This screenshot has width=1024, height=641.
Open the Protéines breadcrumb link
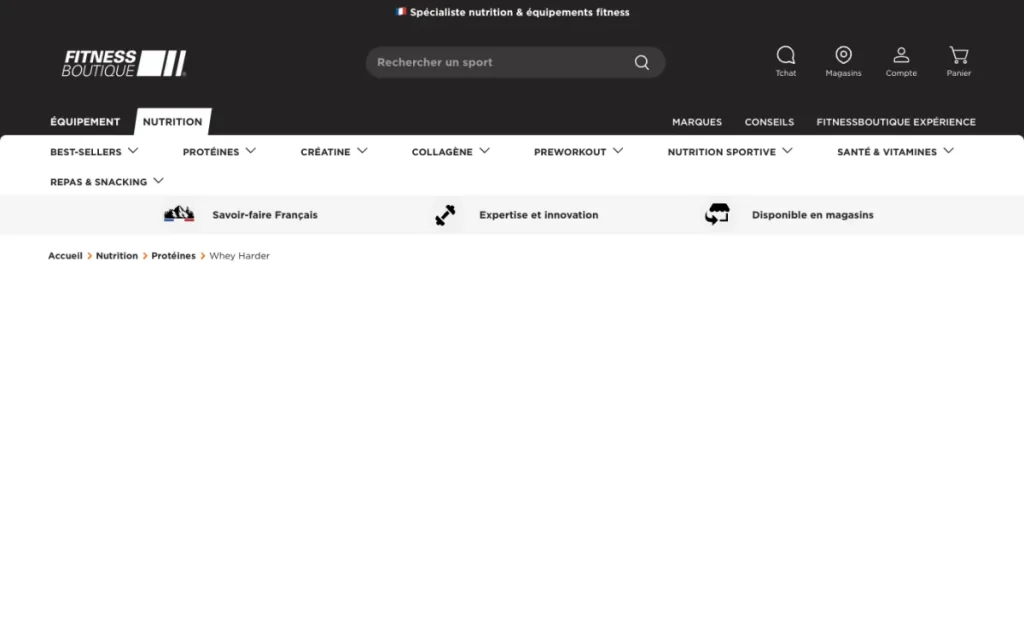pyautogui.click(x=174, y=256)
